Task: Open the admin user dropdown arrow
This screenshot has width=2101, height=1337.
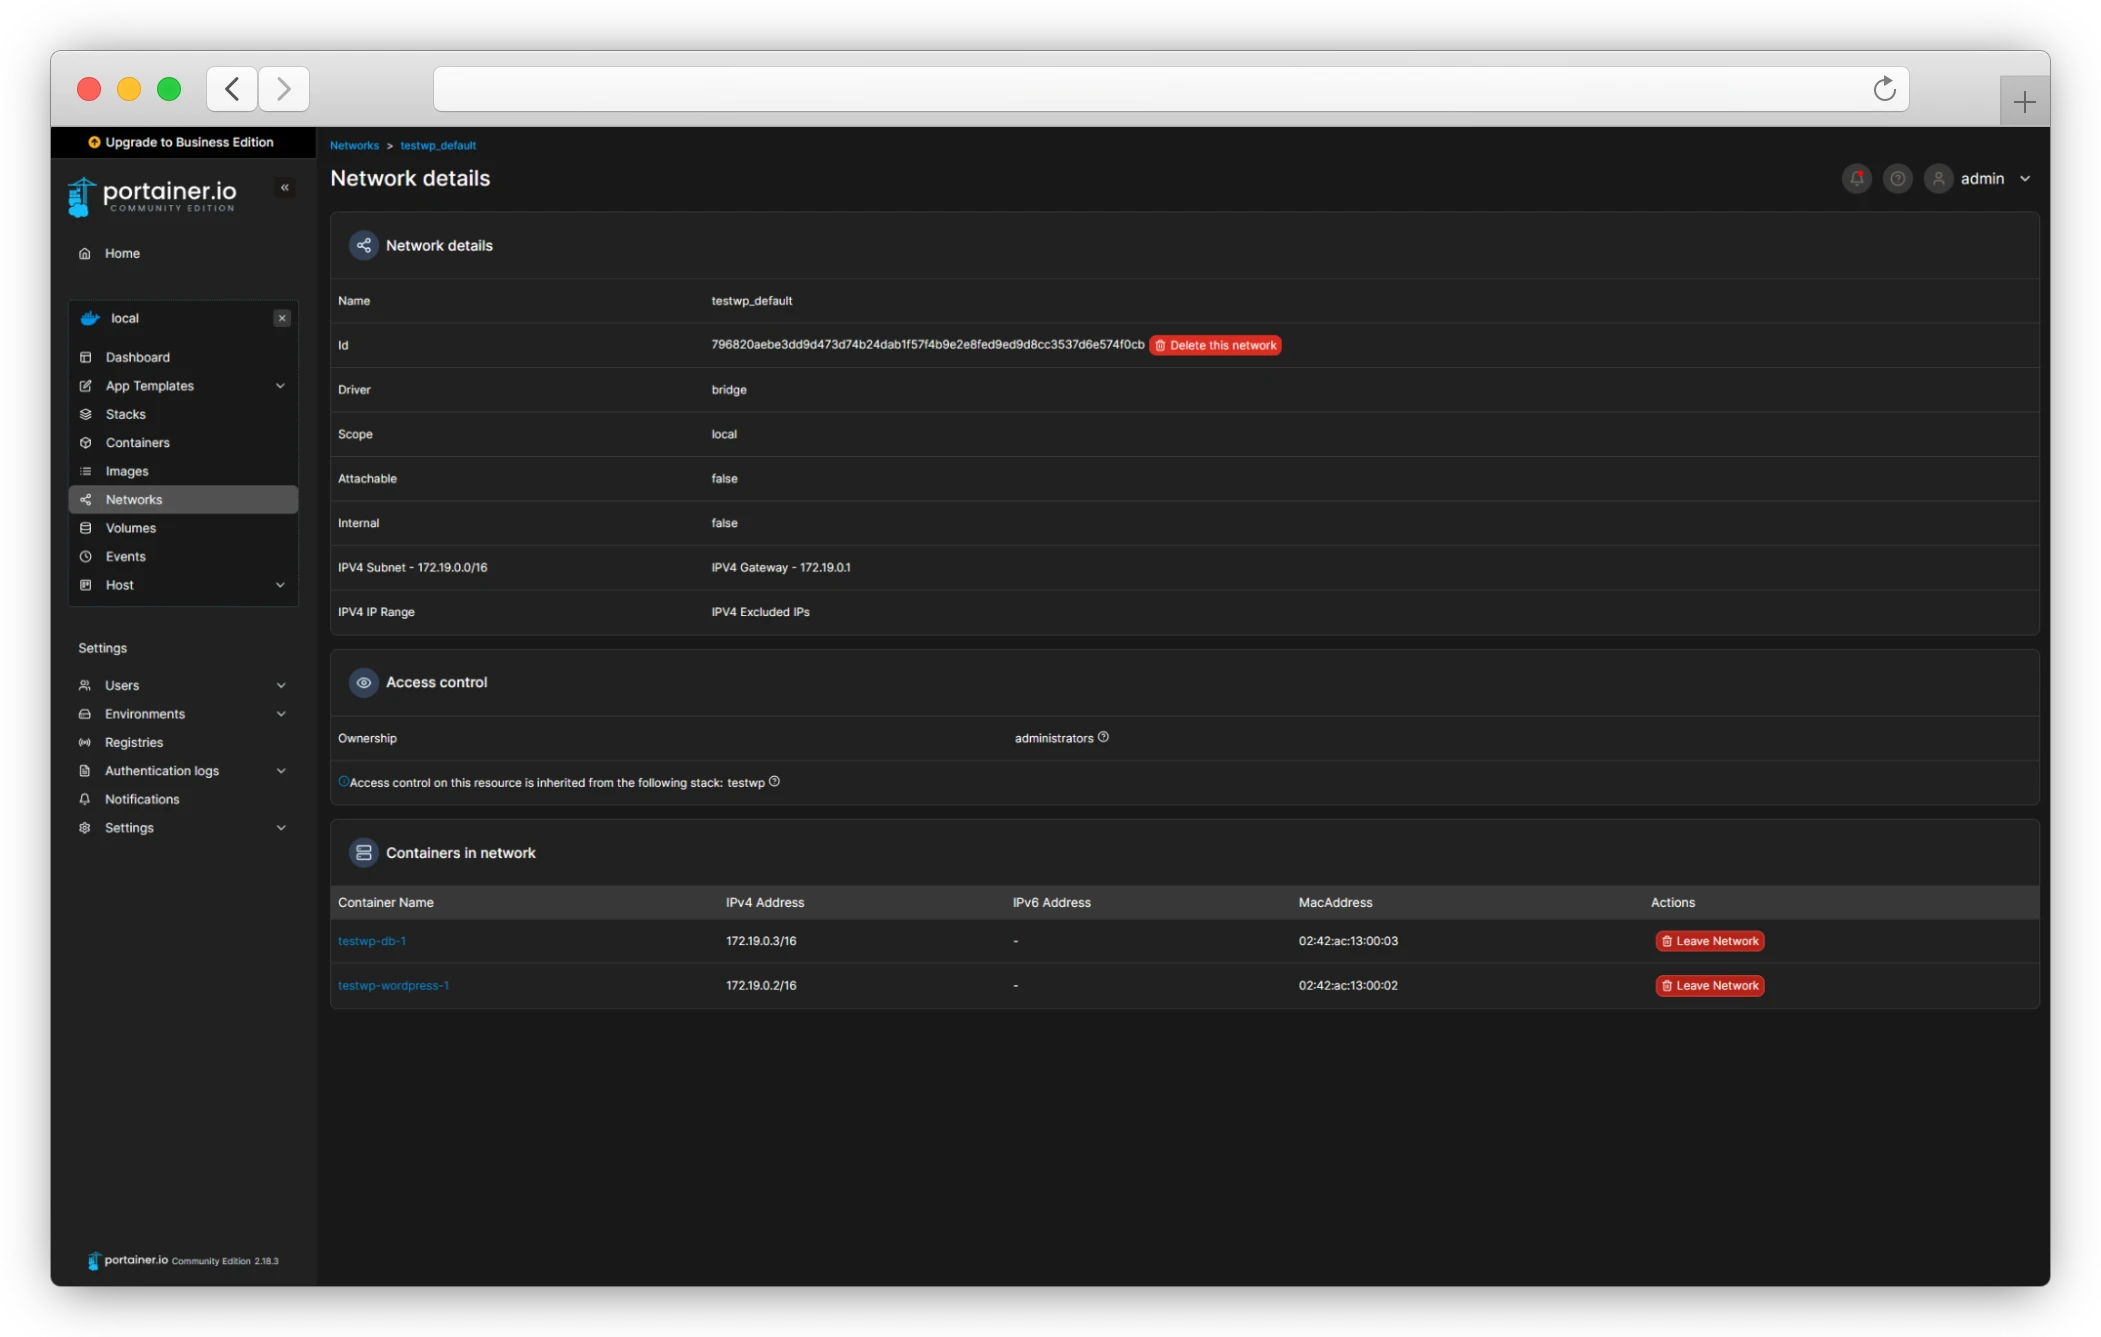Action: coord(2025,179)
